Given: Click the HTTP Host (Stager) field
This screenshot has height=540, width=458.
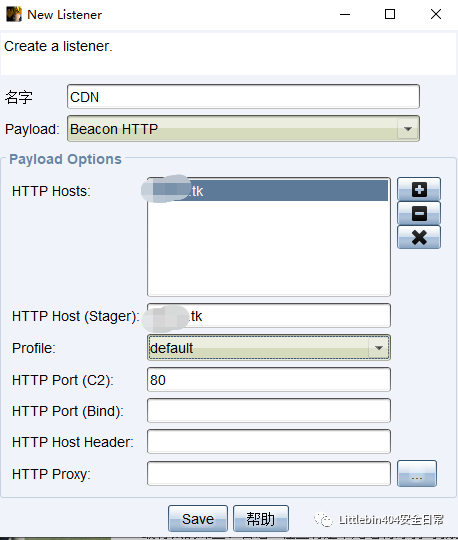Looking at the screenshot, I should coord(269,315).
